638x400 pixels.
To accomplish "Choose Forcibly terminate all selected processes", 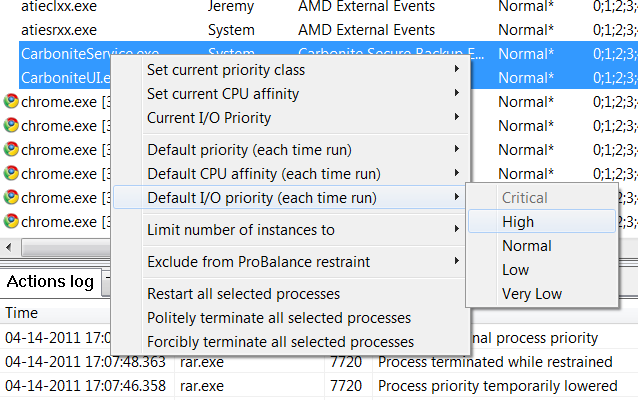I will [x=291, y=342].
